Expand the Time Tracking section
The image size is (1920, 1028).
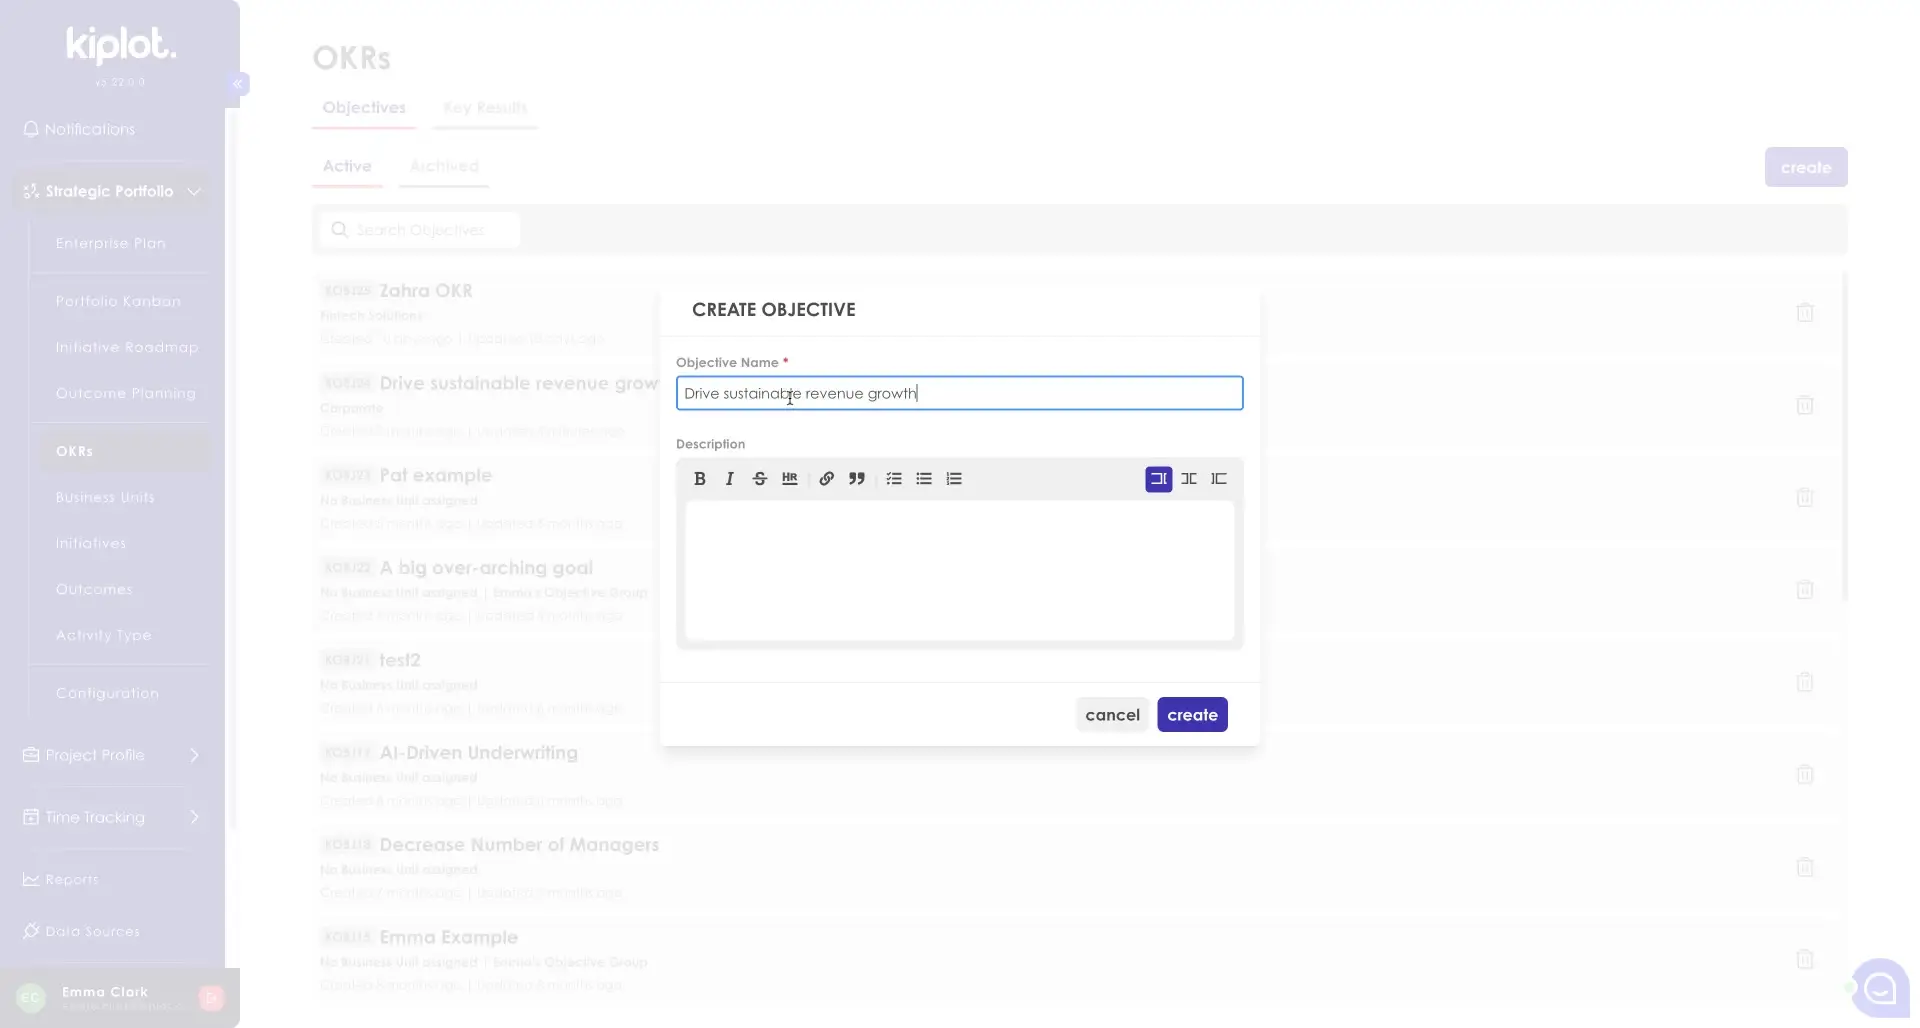(x=110, y=817)
